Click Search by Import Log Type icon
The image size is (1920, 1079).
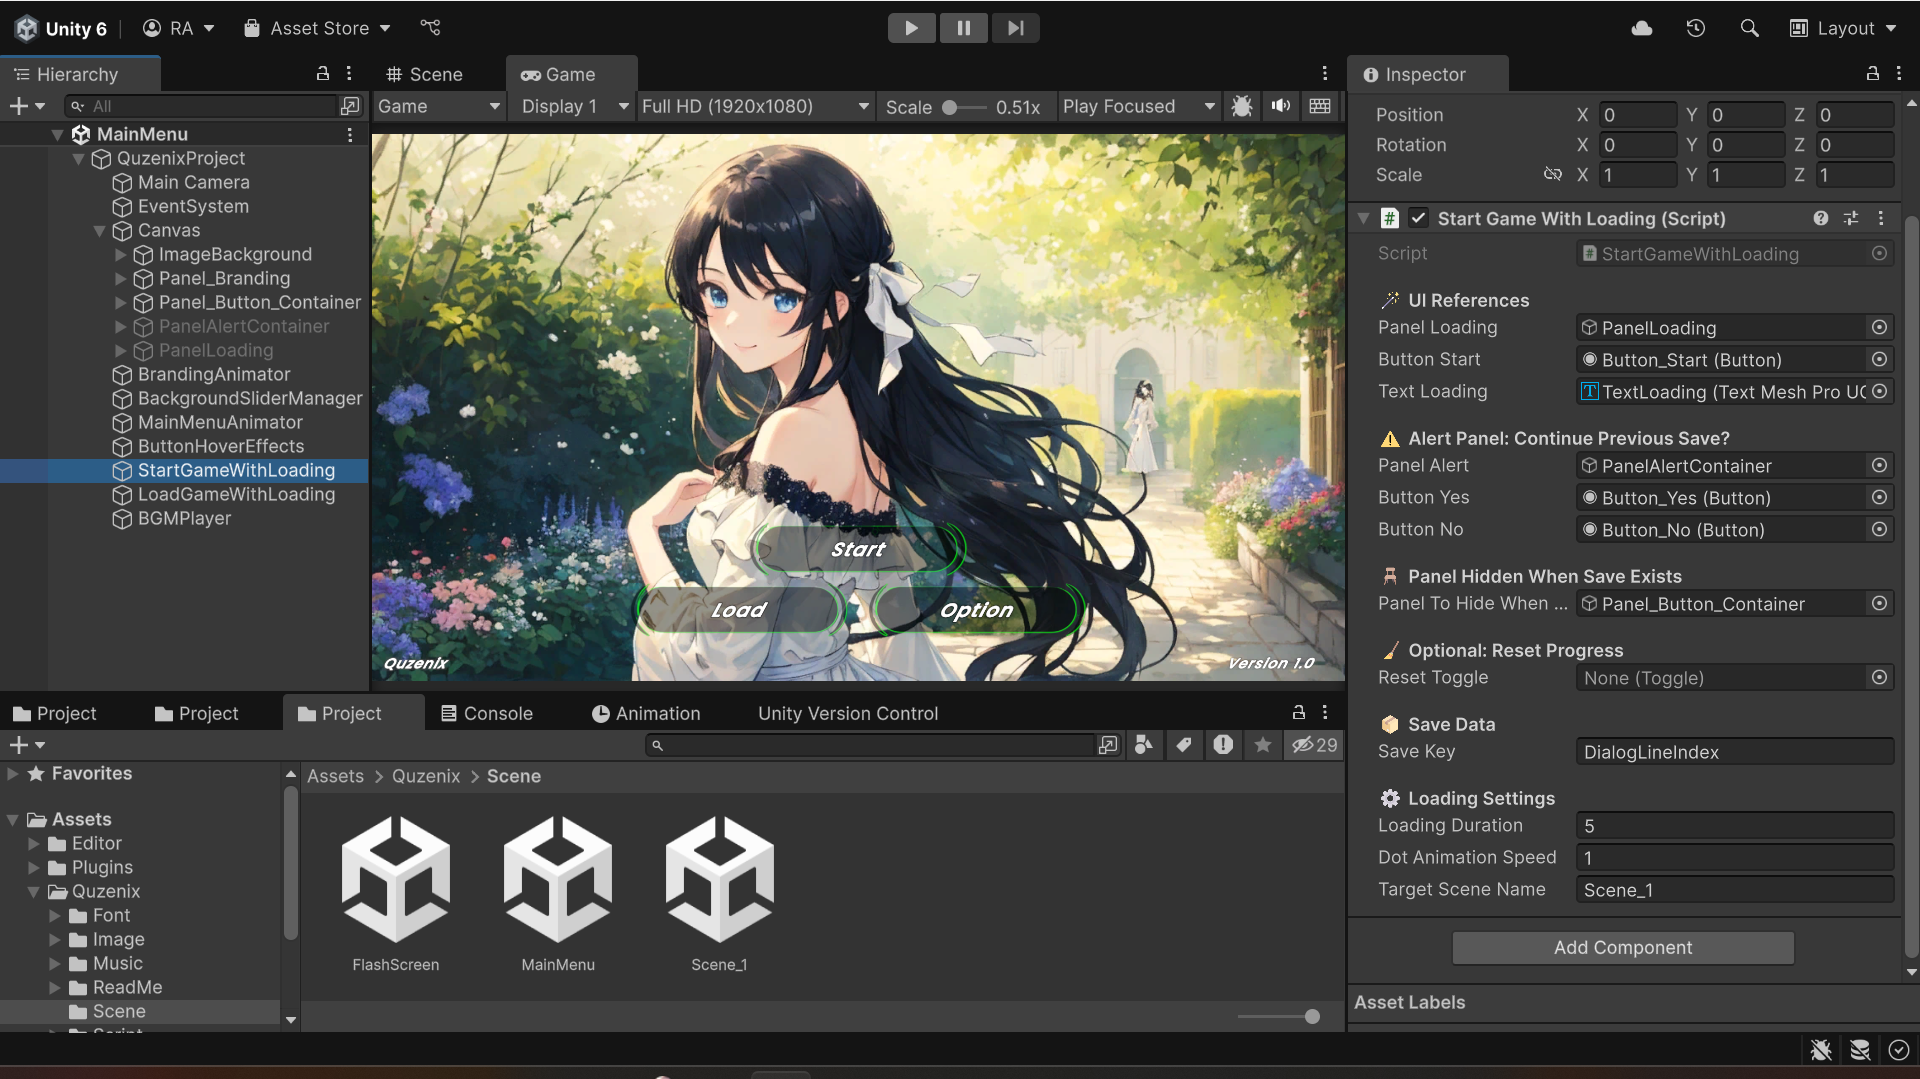tap(1223, 744)
